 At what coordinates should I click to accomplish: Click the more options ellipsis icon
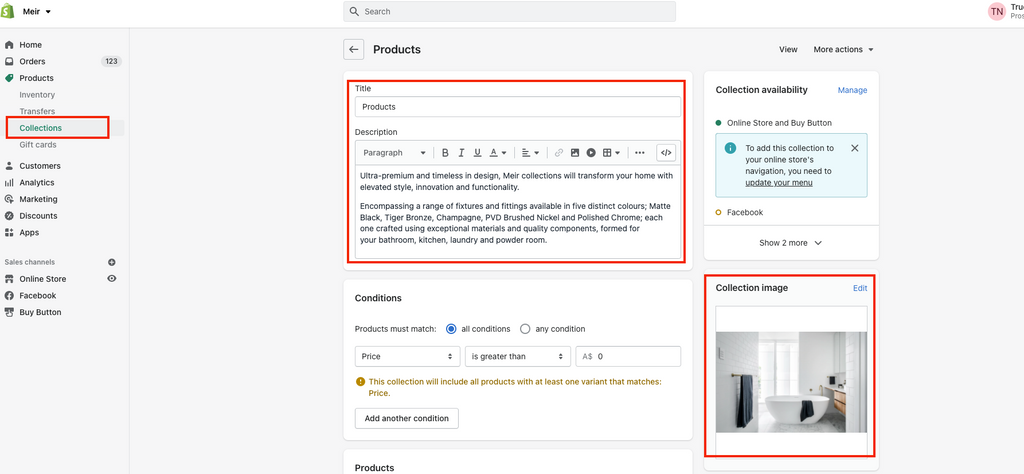639,153
